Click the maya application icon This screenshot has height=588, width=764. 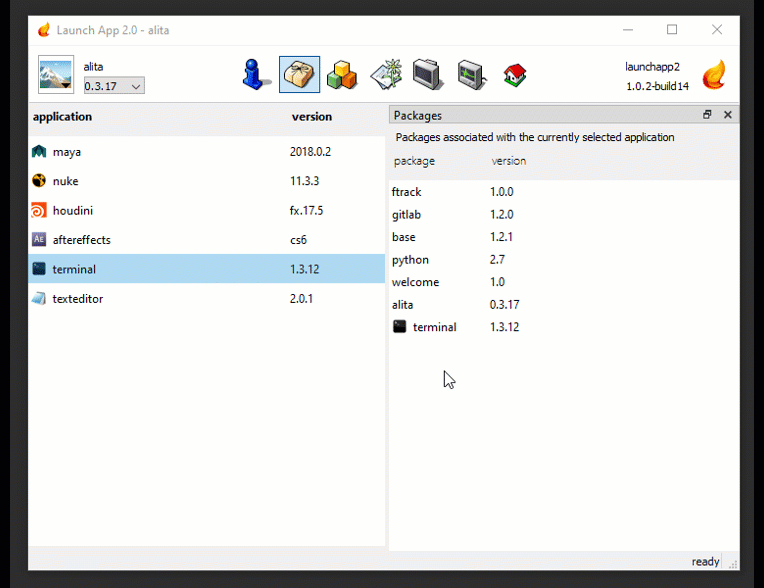[x=39, y=152]
